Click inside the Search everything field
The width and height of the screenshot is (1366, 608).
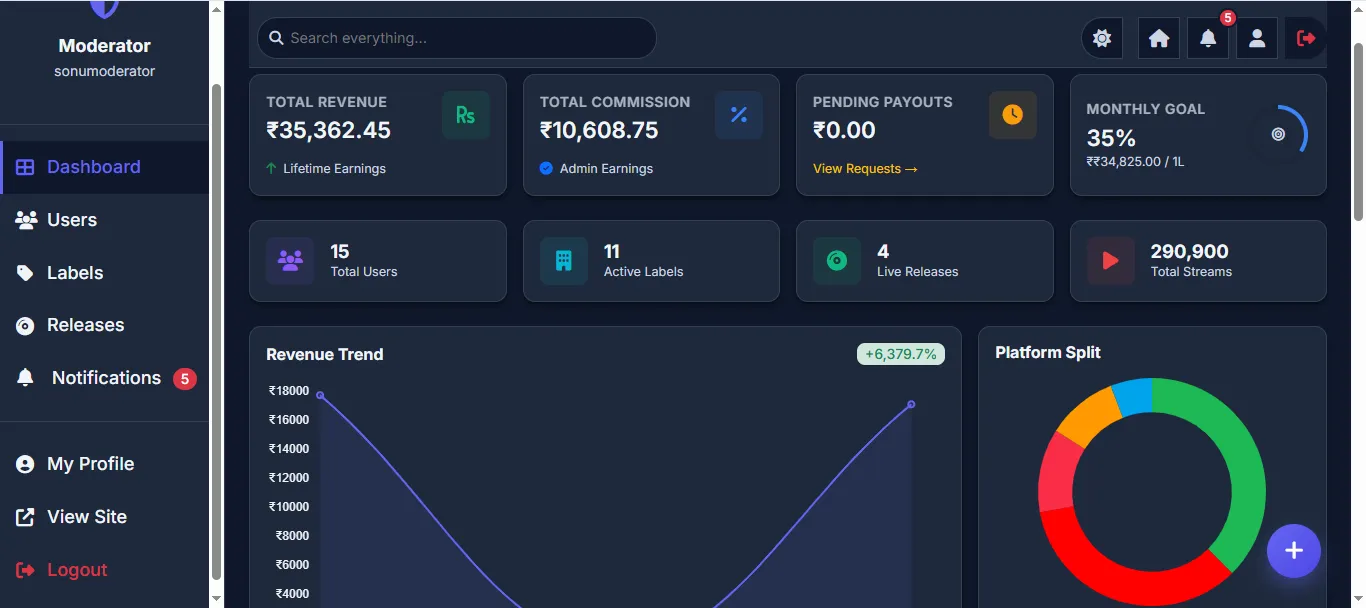[x=457, y=38]
